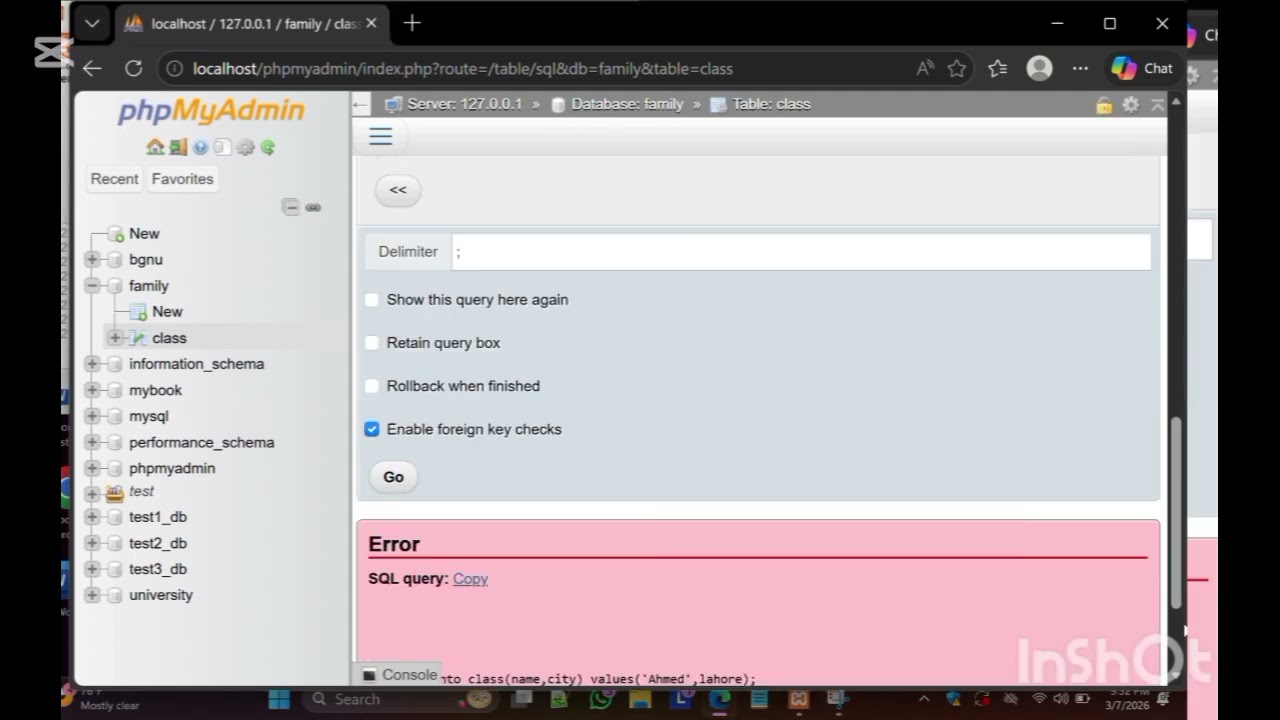Check the Retain query box option

pyautogui.click(x=372, y=343)
